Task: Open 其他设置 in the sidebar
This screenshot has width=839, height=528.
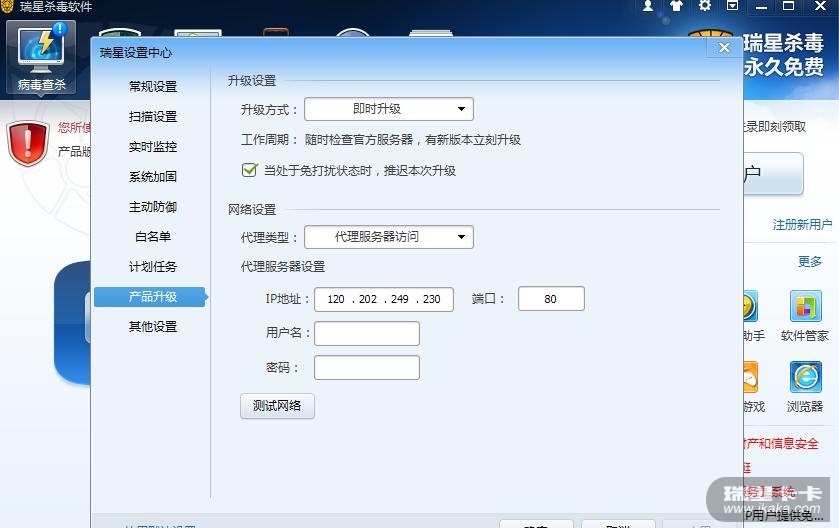Action: tap(152, 326)
